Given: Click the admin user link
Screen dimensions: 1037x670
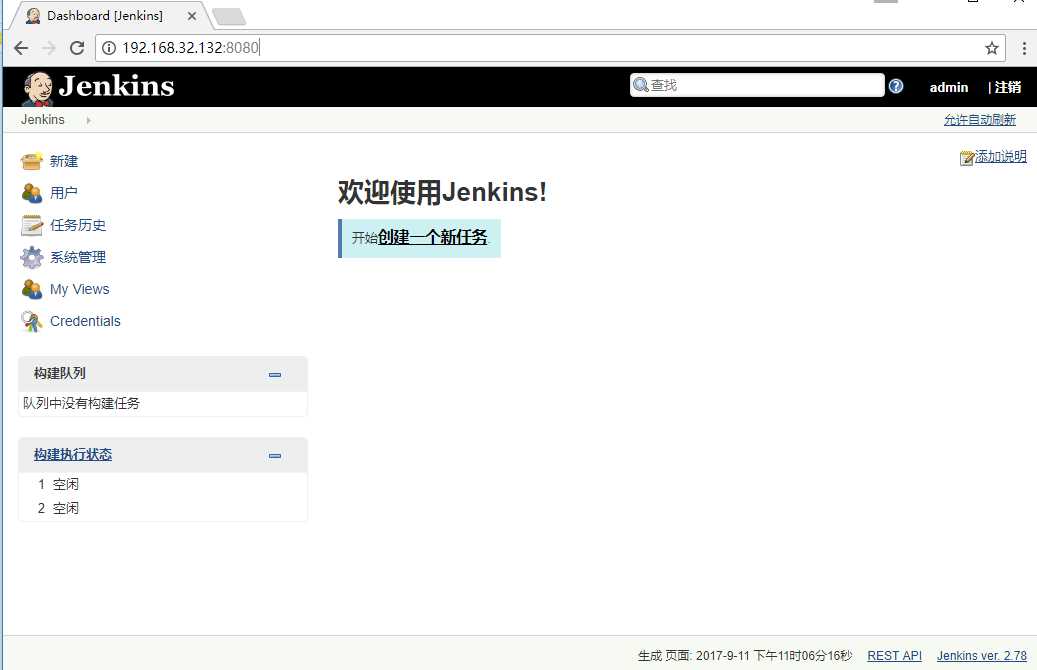Looking at the screenshot, I should coord(948,87).
